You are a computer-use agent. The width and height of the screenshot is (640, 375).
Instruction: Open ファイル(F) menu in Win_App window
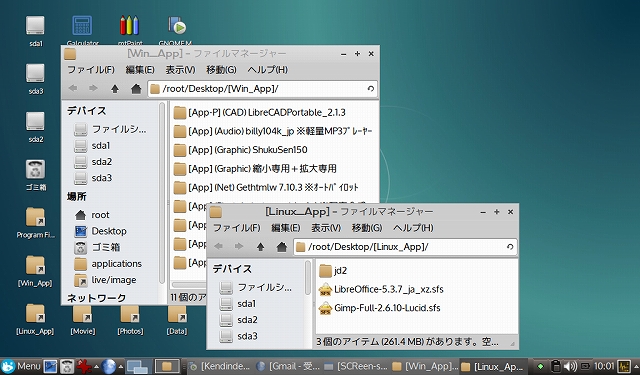pyautogui.click(x=91, y=70)
